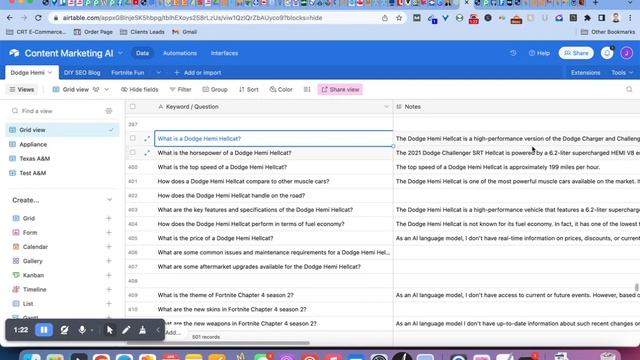Click the search magnifier in toolbar

click(x=629, y=89)
